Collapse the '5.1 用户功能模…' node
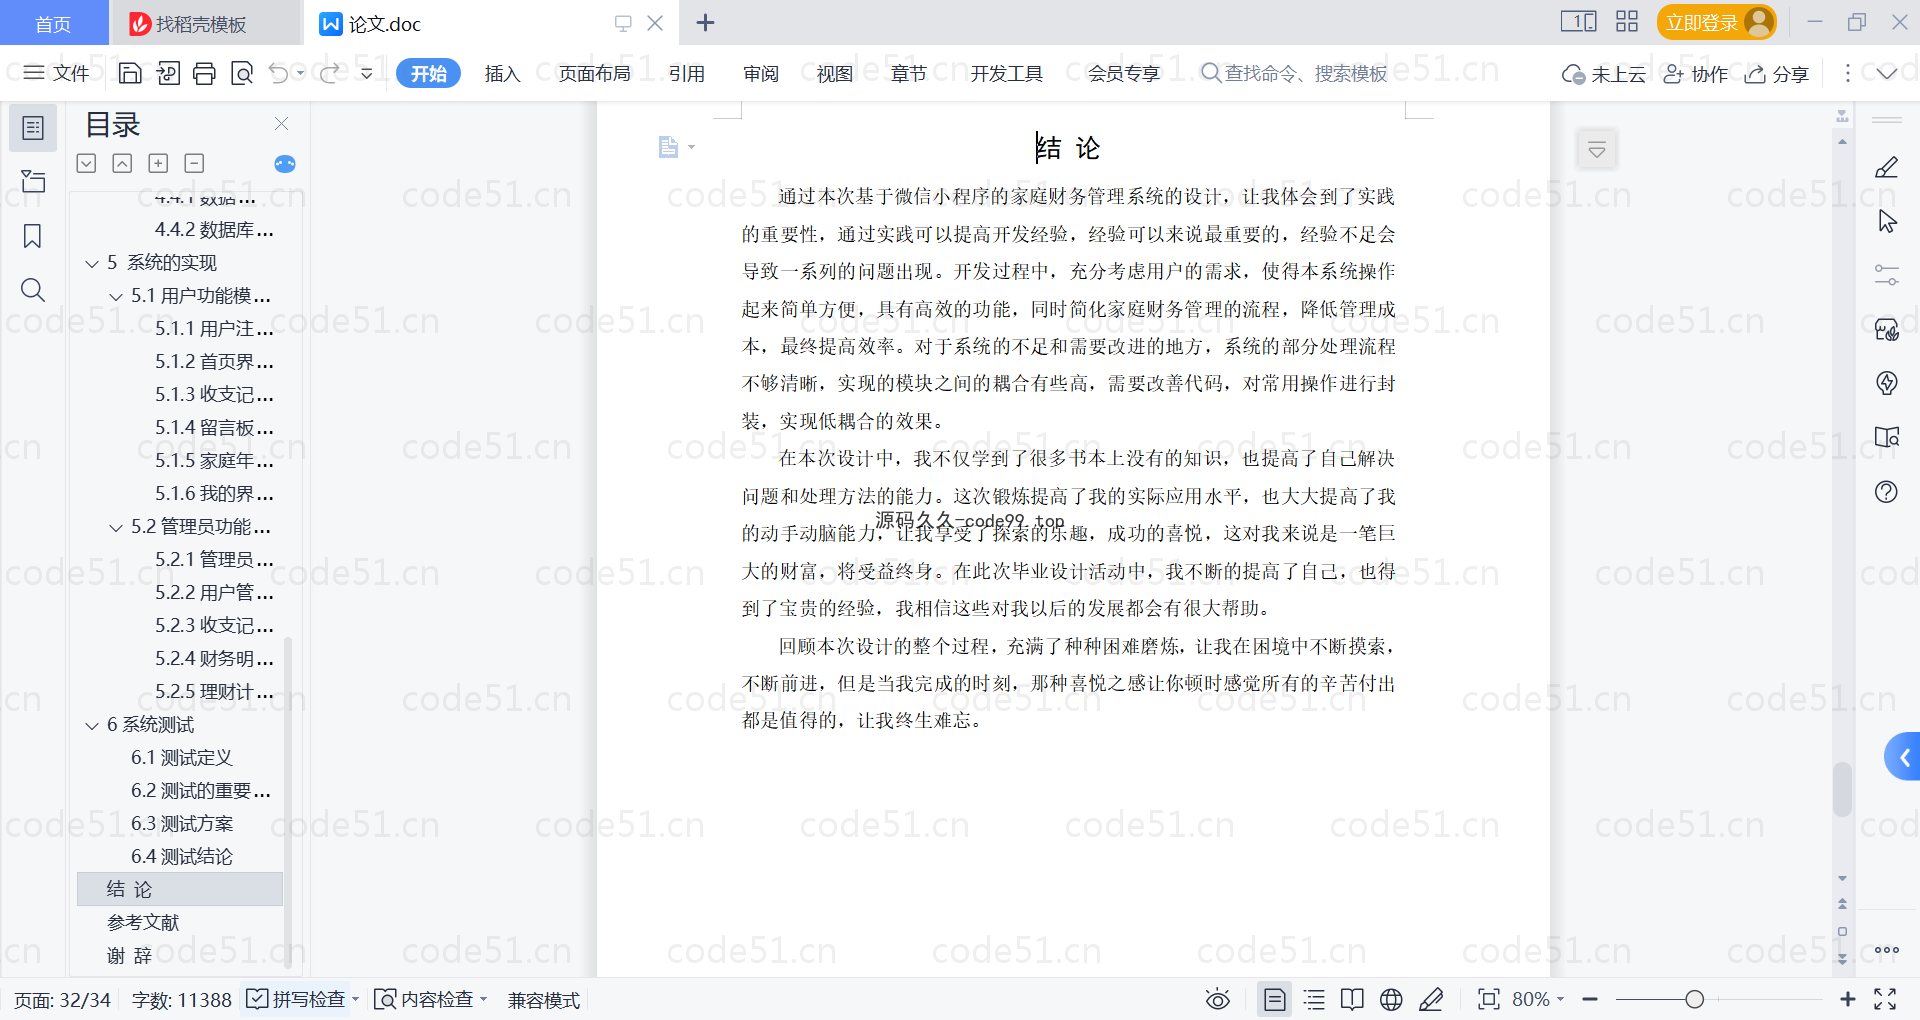 pyautogui.click(x=116, y=297)
